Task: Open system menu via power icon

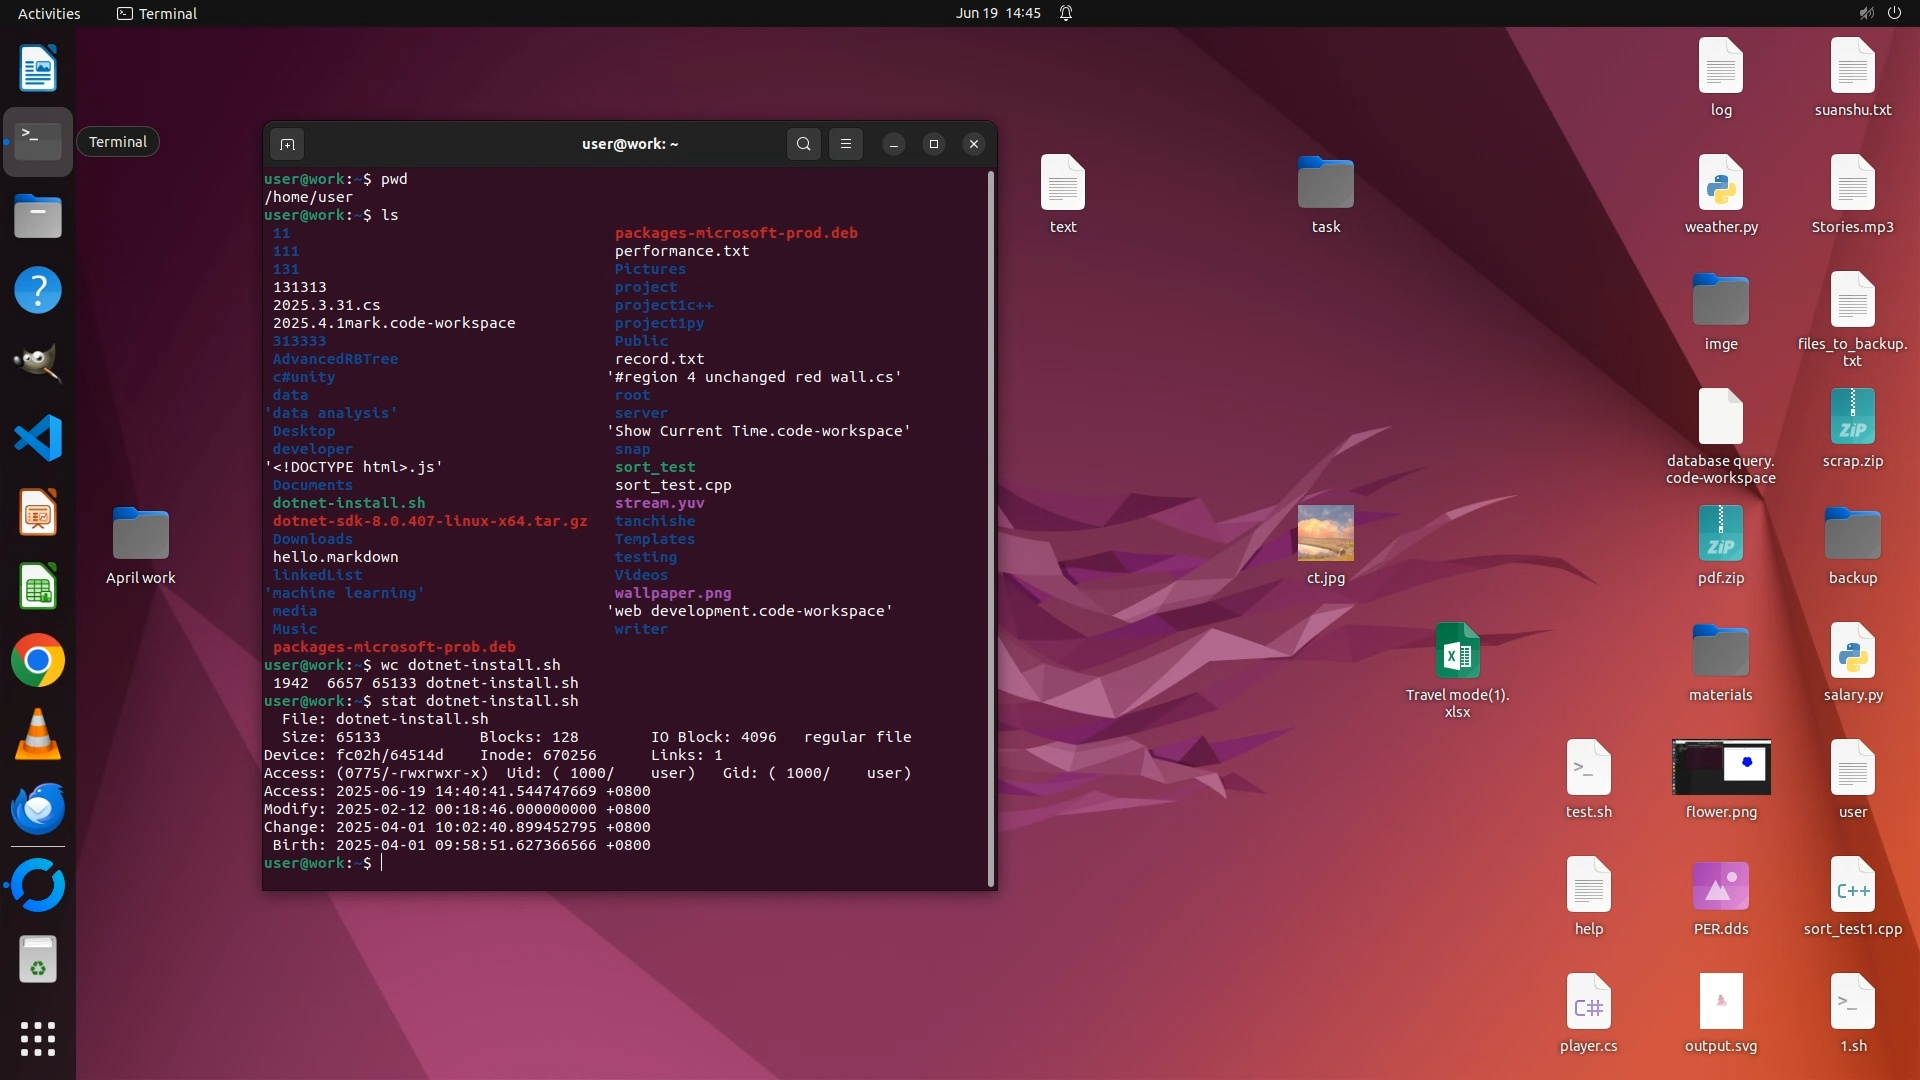Action: coord(1894,13)
